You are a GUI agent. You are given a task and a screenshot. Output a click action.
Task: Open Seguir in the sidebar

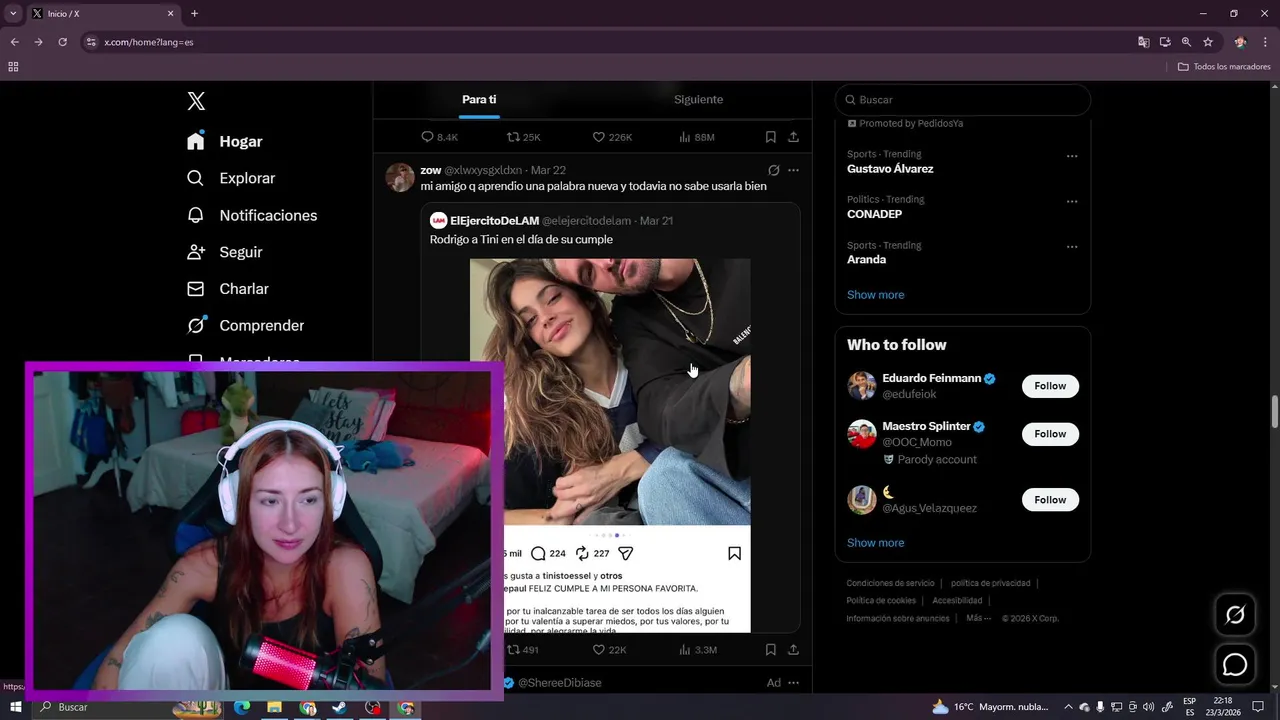(x=225, y=252)
